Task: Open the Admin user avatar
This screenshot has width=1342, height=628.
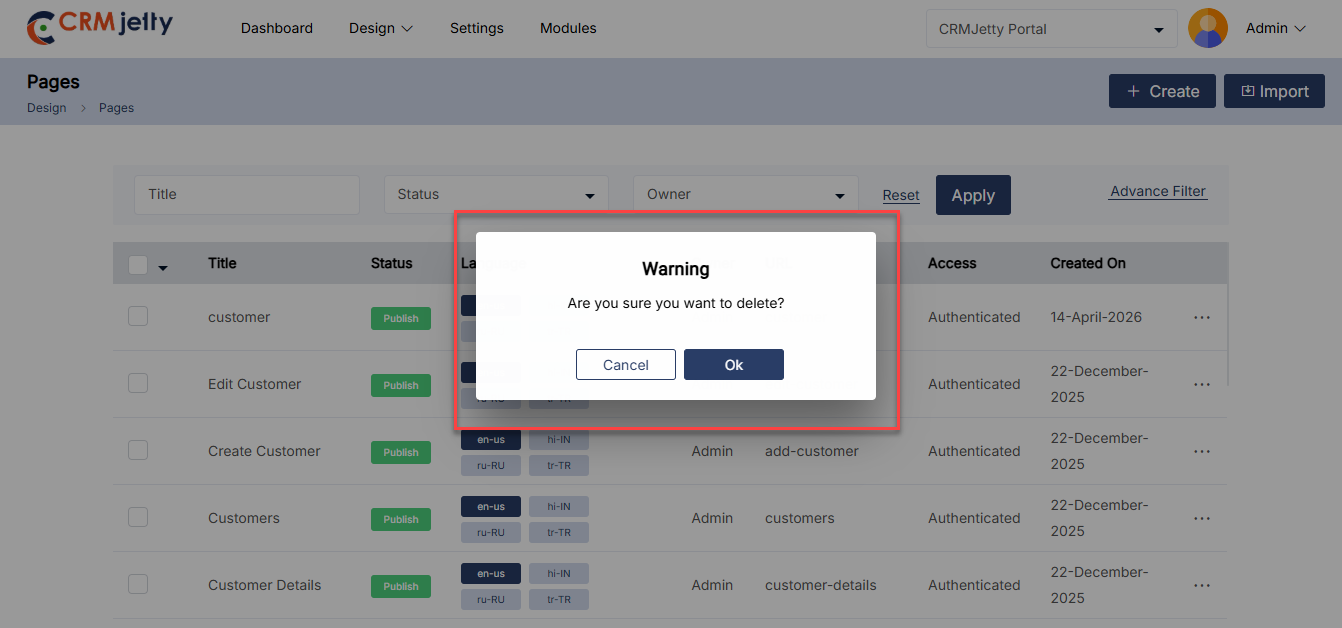Action: point(1207,28)
